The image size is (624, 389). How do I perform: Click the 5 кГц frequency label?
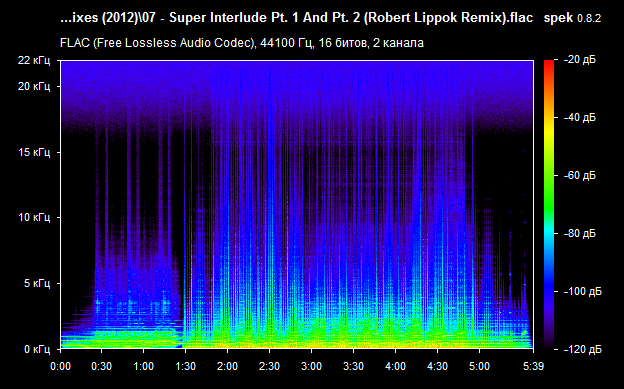[x=36, y=283]
